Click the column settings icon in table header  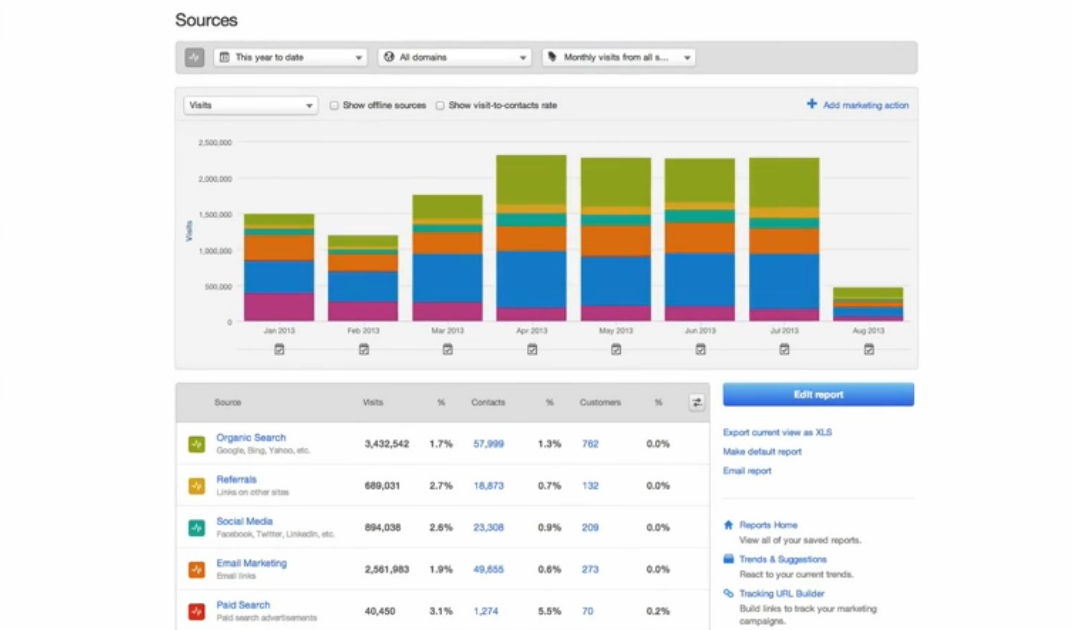click(x=696, y=402)
